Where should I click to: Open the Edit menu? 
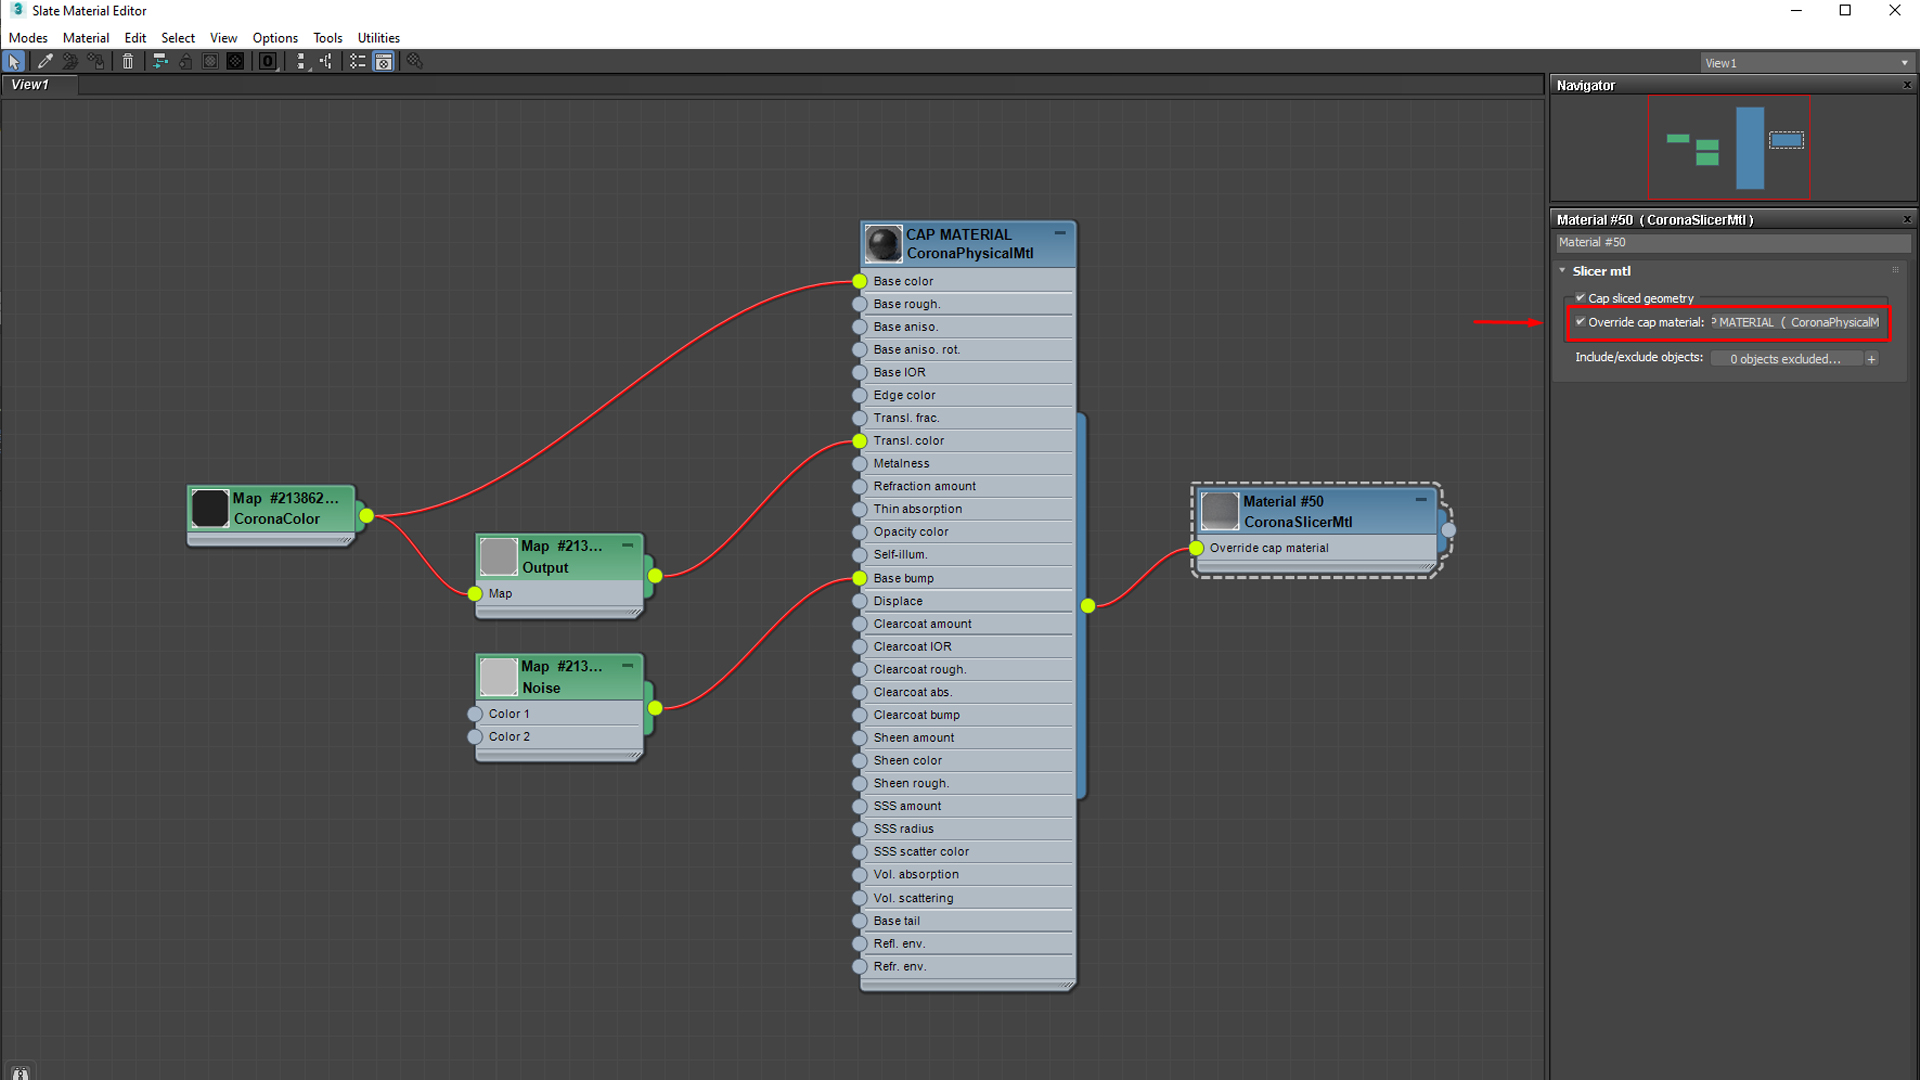point(135,38)
